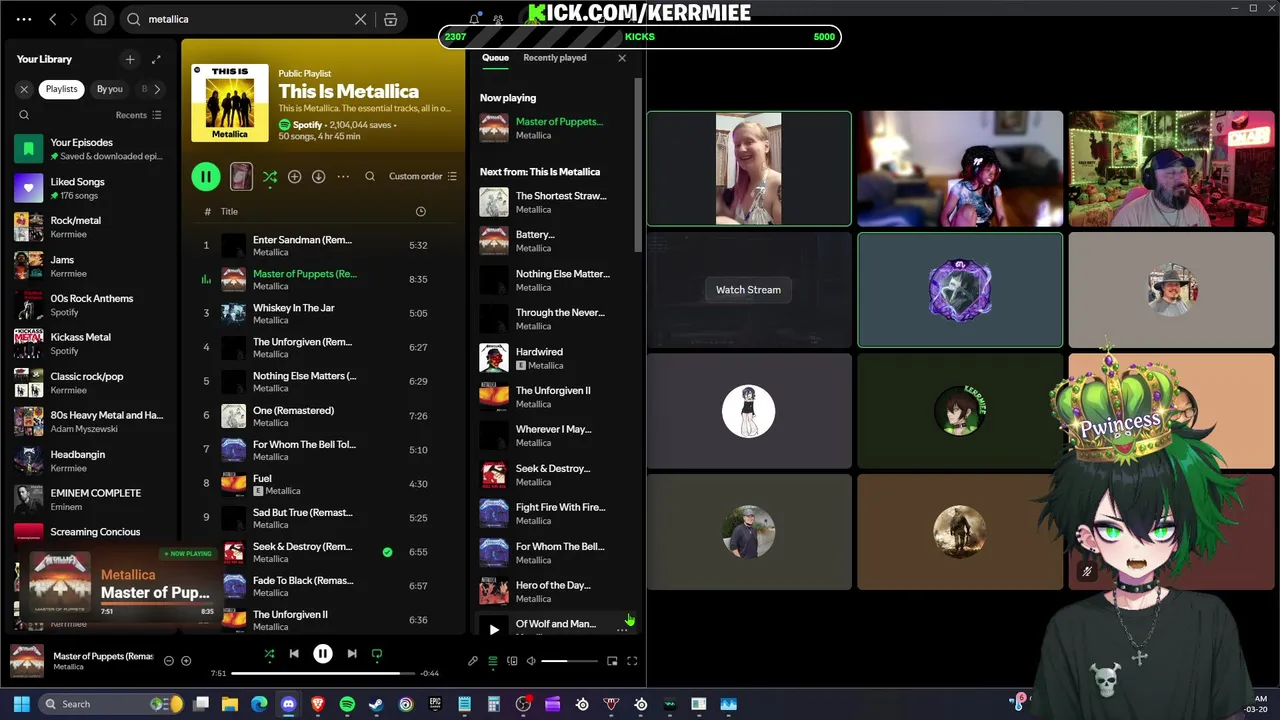This screenshot has width=1280, height=720.
Task: Open the Friend Activity icon
Action: point(498,19)
